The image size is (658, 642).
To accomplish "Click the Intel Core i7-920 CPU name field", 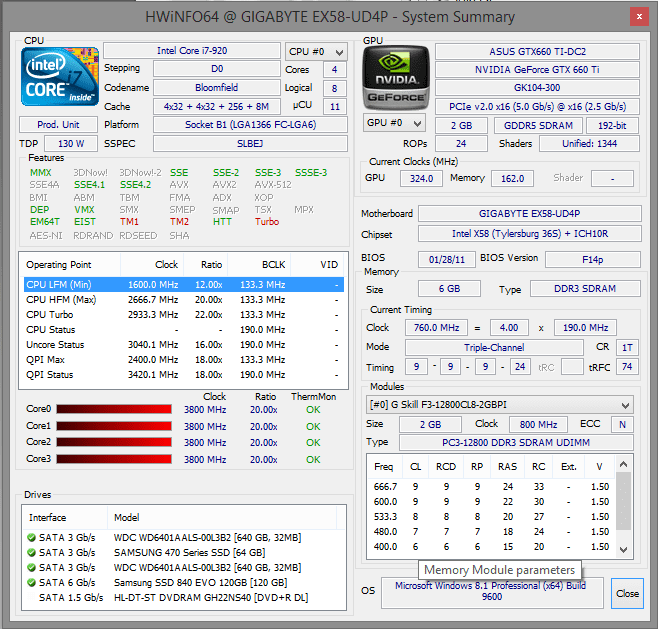I will click(x=192, y=51).
